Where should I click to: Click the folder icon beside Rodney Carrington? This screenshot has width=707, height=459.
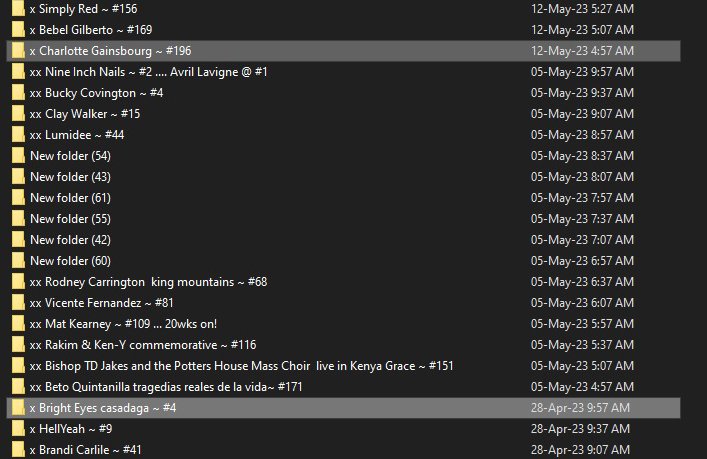[18, 282]
